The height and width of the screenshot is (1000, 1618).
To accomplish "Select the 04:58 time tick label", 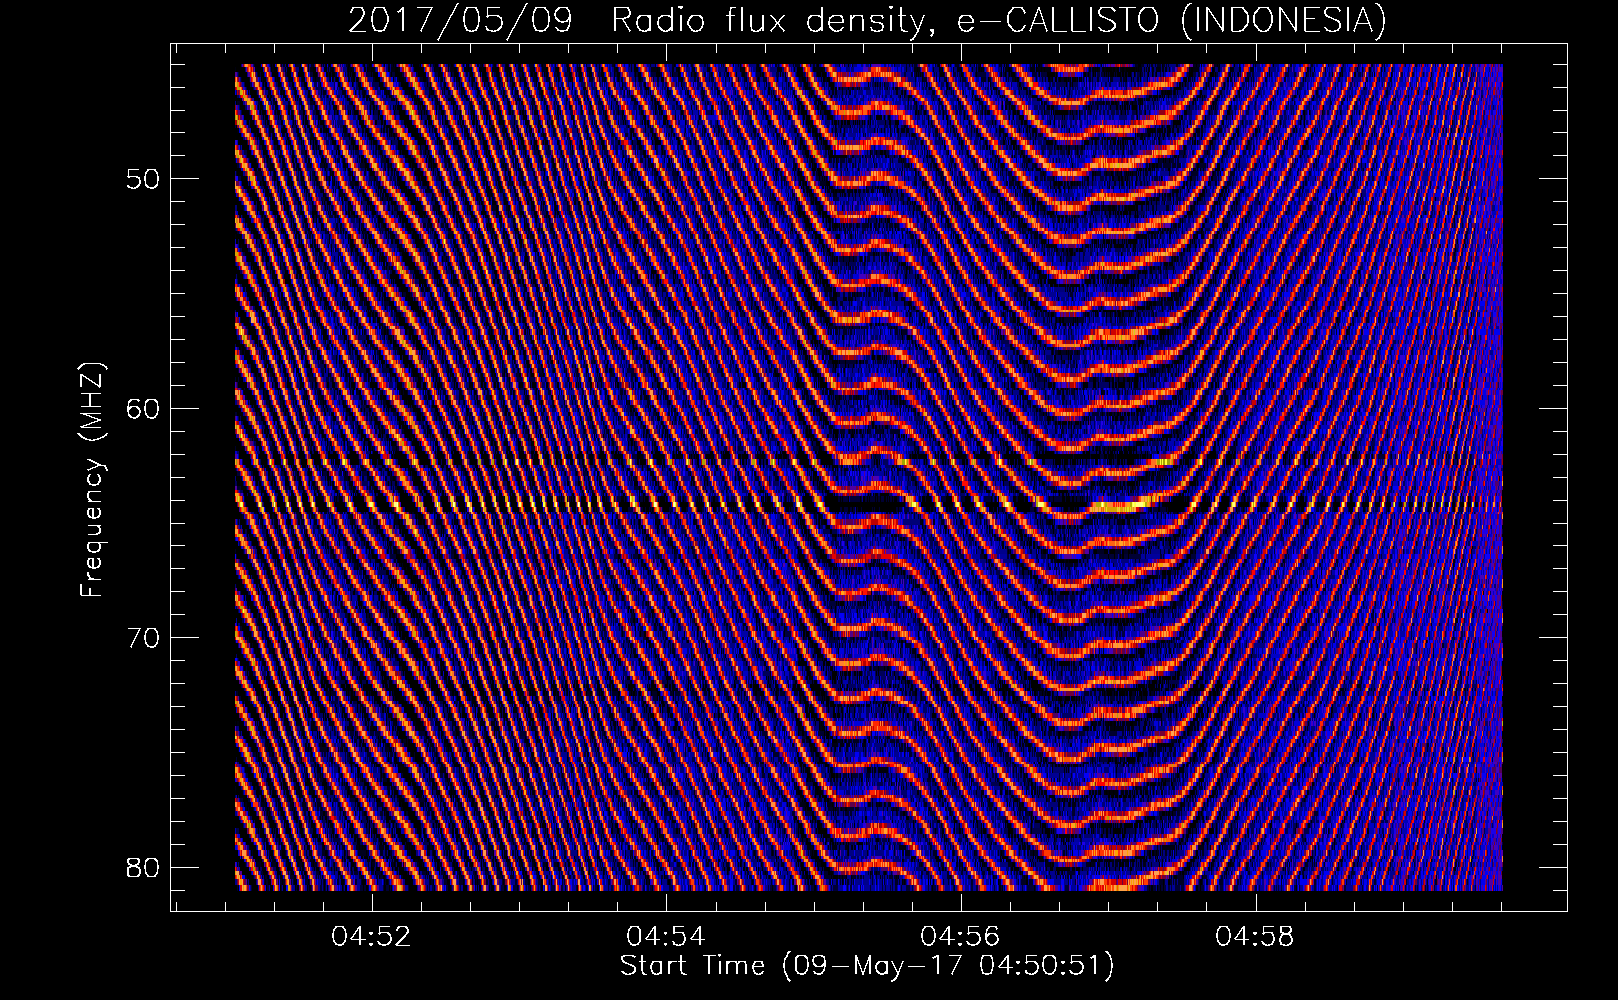I will [1255, 937].
